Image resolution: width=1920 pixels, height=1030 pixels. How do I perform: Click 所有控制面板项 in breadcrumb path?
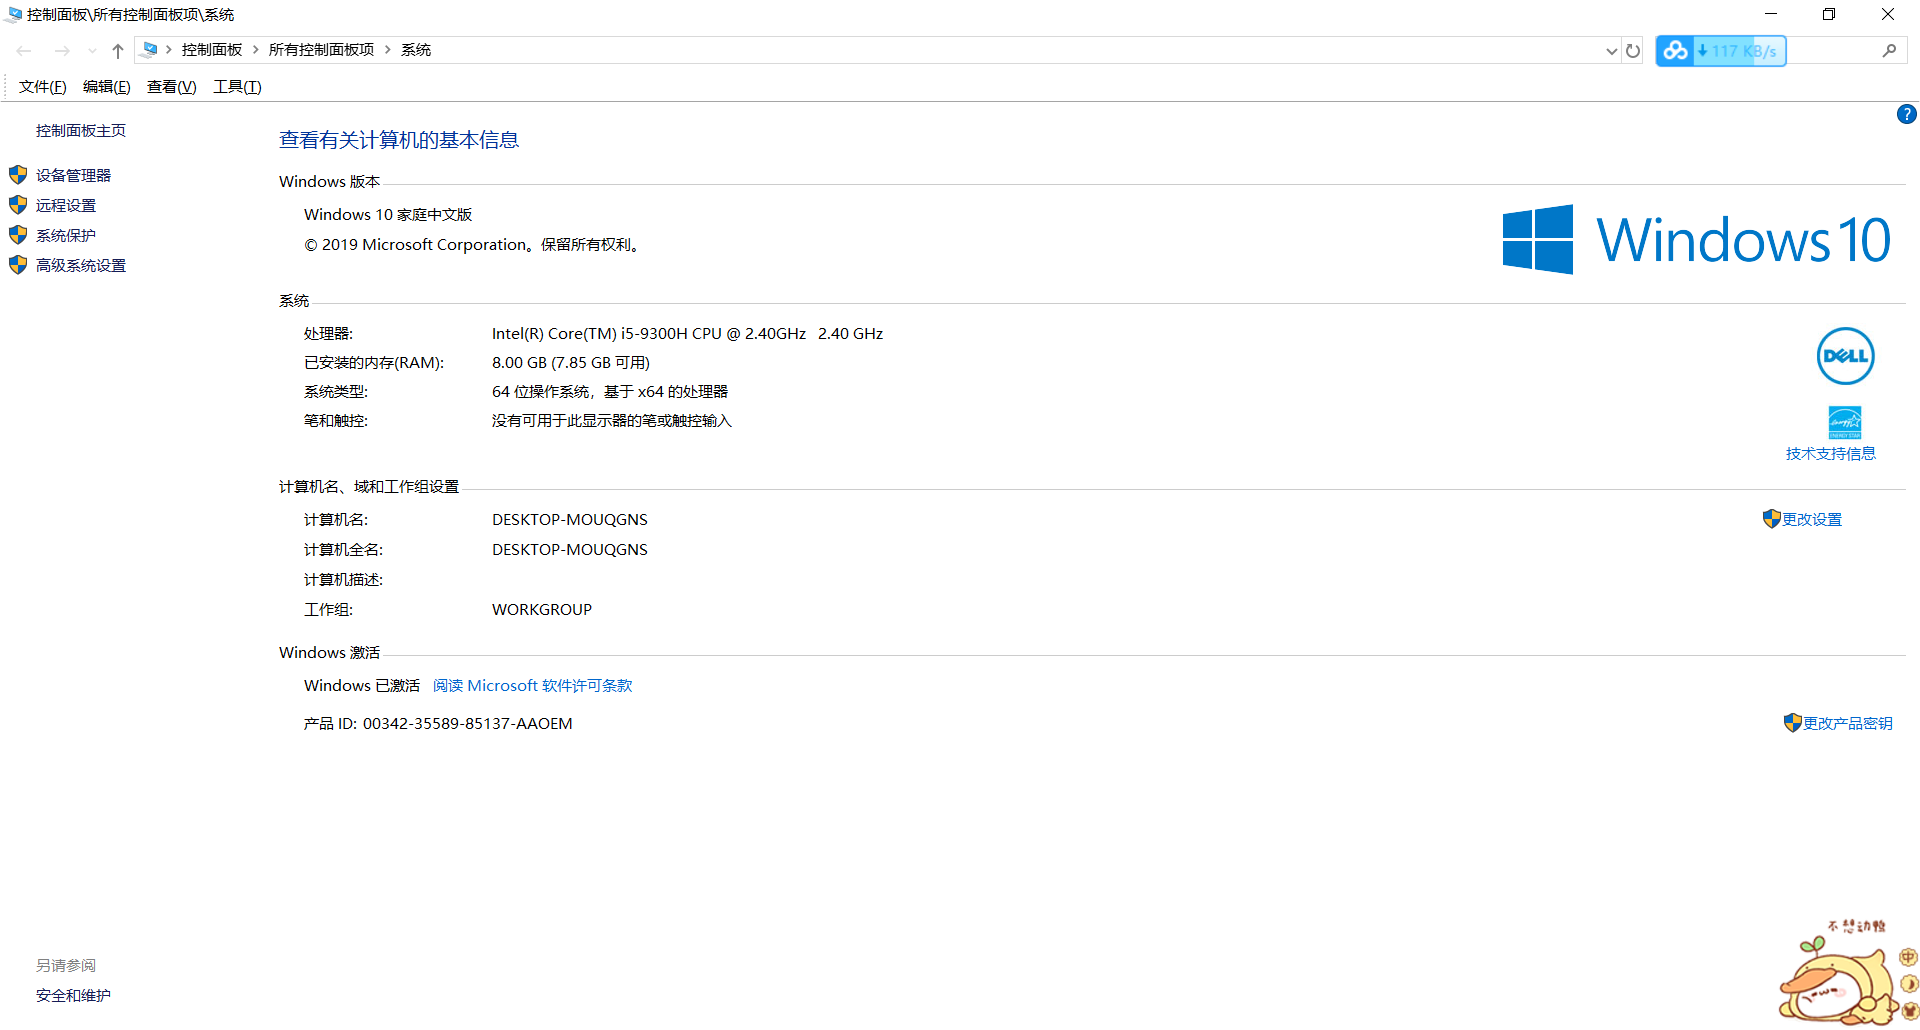tap(321, 50)
